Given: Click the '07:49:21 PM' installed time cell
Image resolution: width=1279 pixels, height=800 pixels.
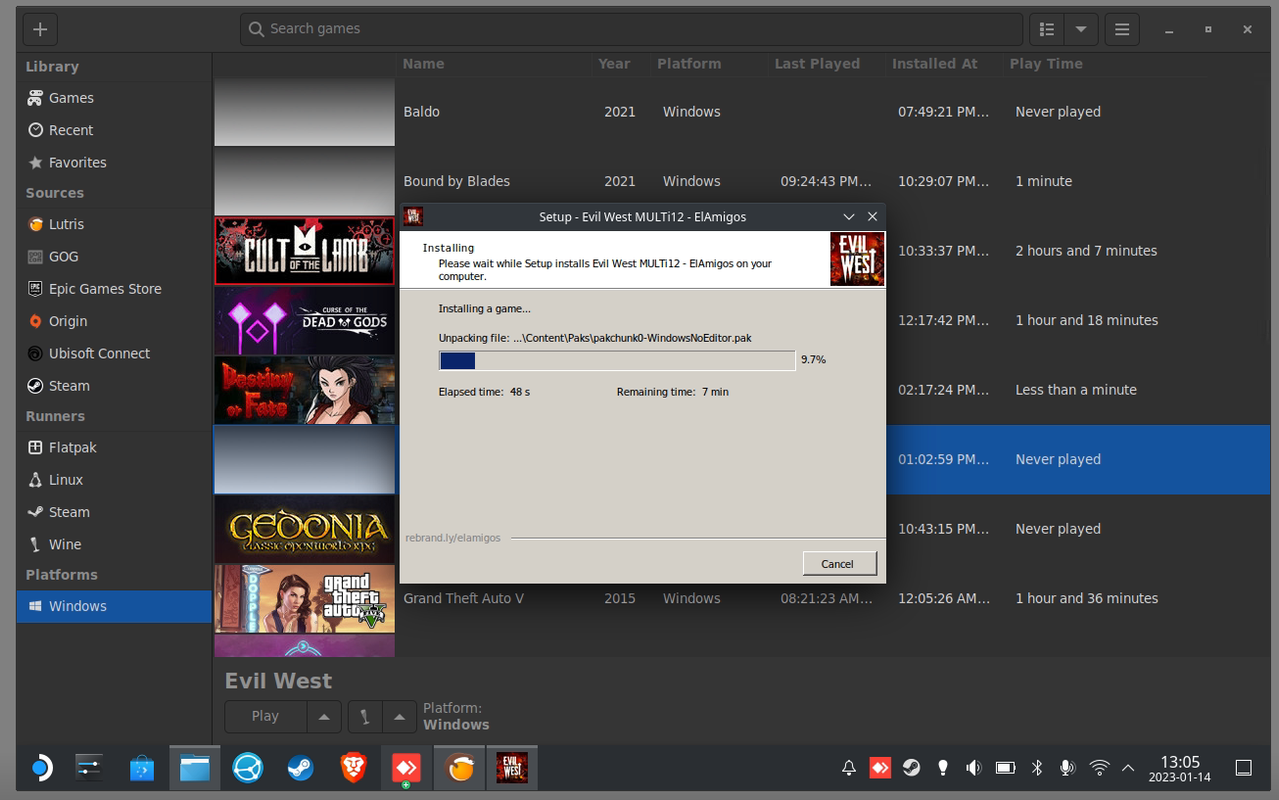Looking at the screenshot, I should click(943, 112).
